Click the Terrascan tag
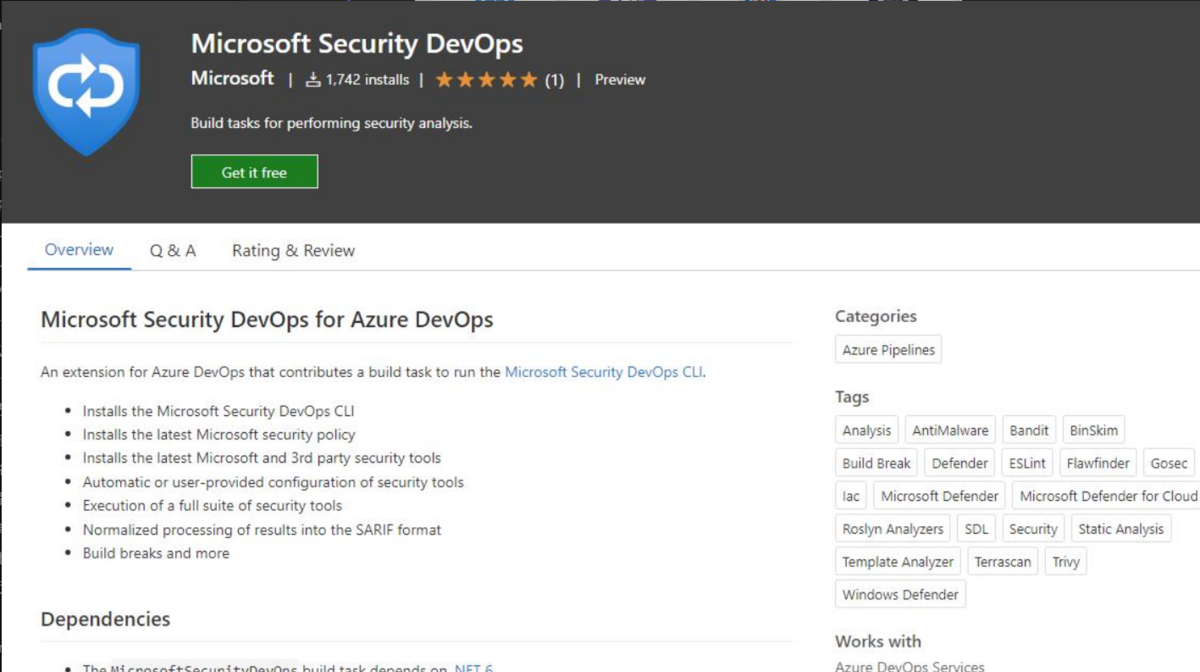This screenshot has height=672, width=1200. (x=1002, y=561)
